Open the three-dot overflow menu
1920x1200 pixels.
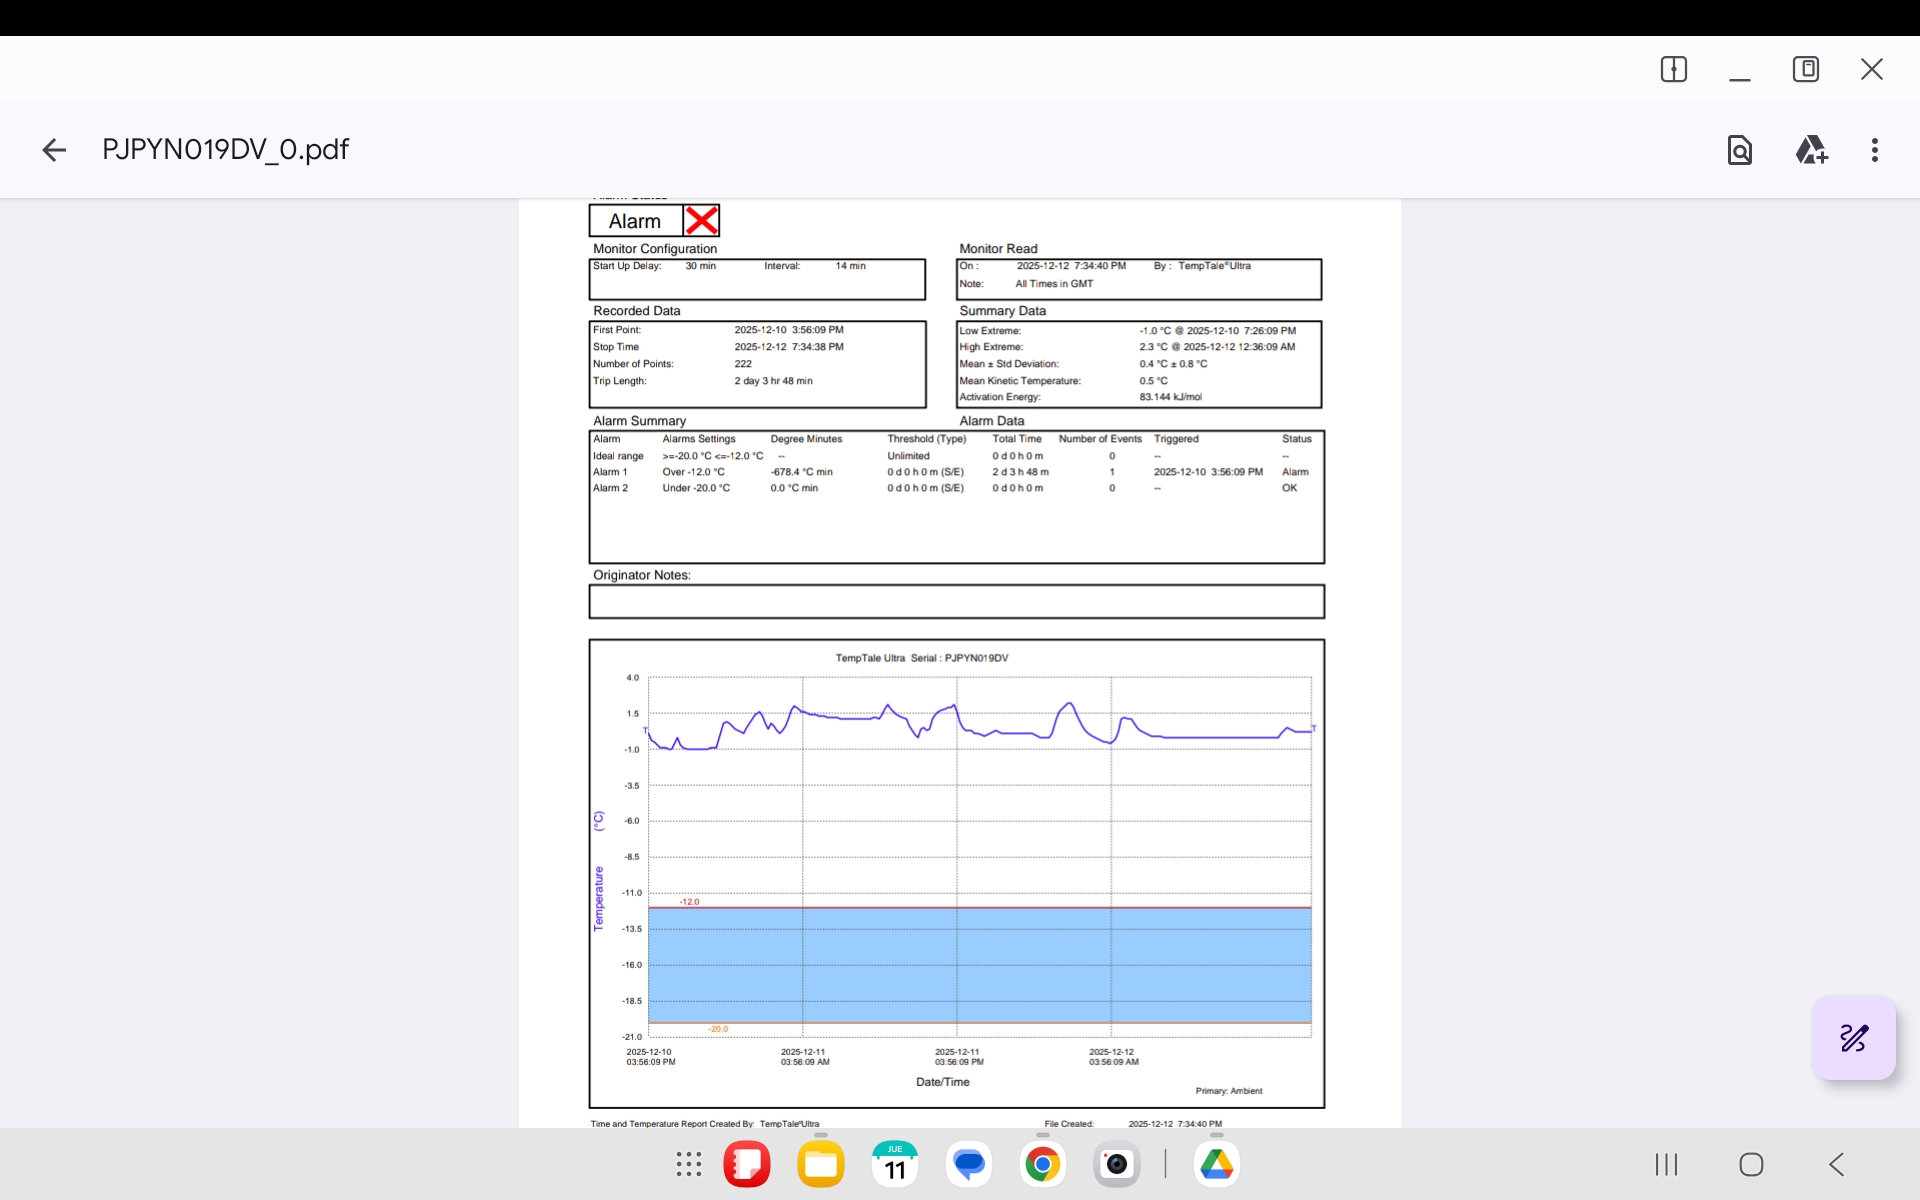pyautogui.click(x=1875, y=150)
